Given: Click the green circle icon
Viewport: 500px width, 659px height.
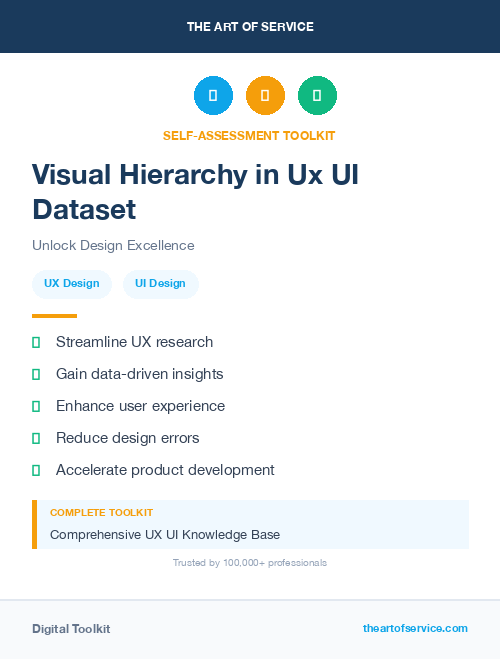Looking at the screenshot, I should point(317,95).
